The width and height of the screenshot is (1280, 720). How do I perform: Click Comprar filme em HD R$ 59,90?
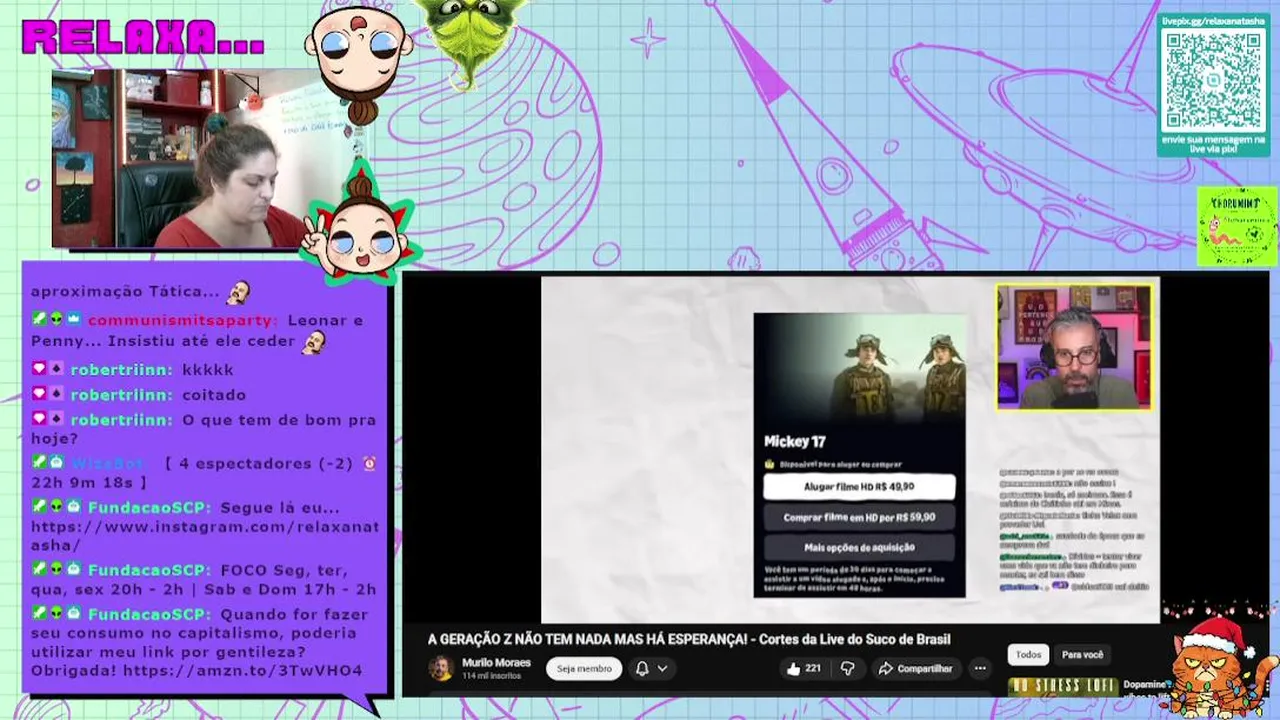click(x=859, y=517)
